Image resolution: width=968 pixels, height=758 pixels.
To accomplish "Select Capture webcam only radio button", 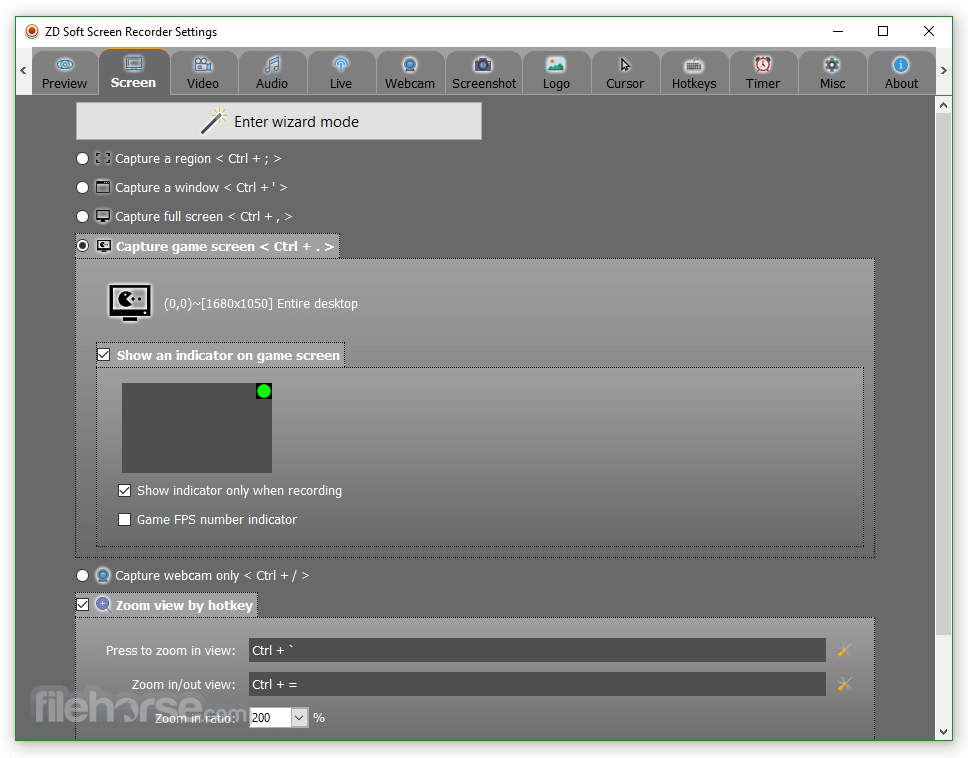I will [x=82, y=576].
